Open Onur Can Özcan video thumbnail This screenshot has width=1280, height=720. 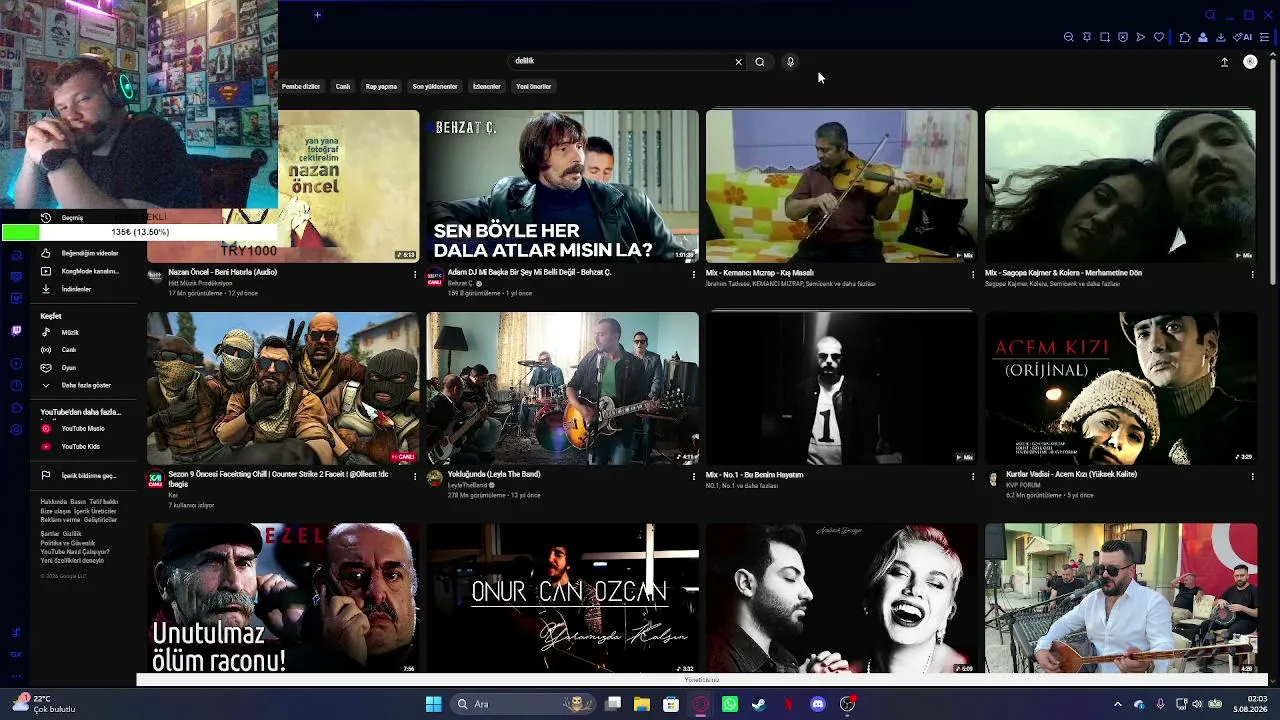click(x=562, y=598)
